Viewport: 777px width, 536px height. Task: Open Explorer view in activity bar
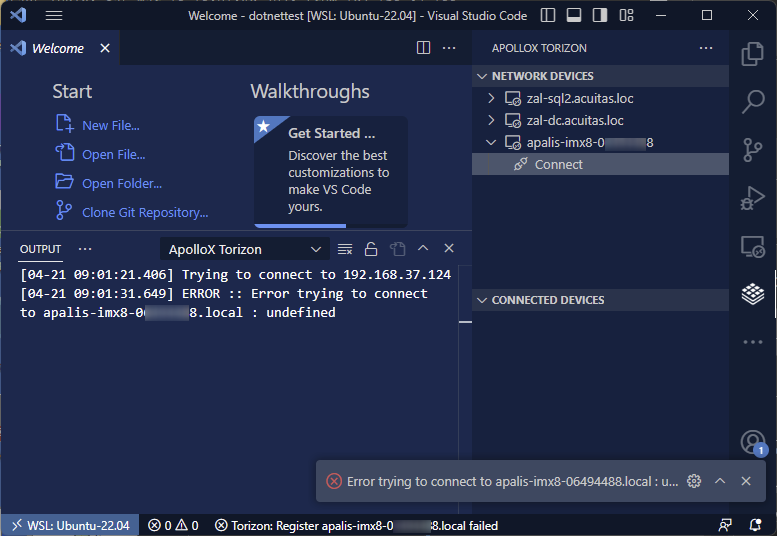[x=752, y=54]
